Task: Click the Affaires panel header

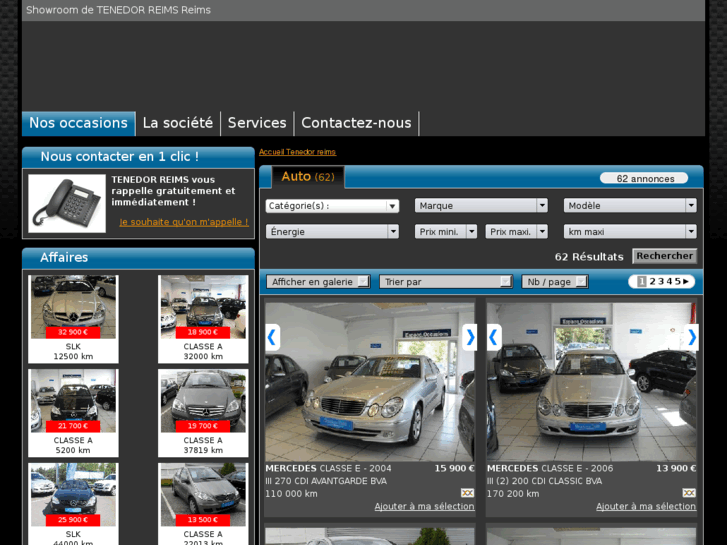Action: click(x=138, y=257)
